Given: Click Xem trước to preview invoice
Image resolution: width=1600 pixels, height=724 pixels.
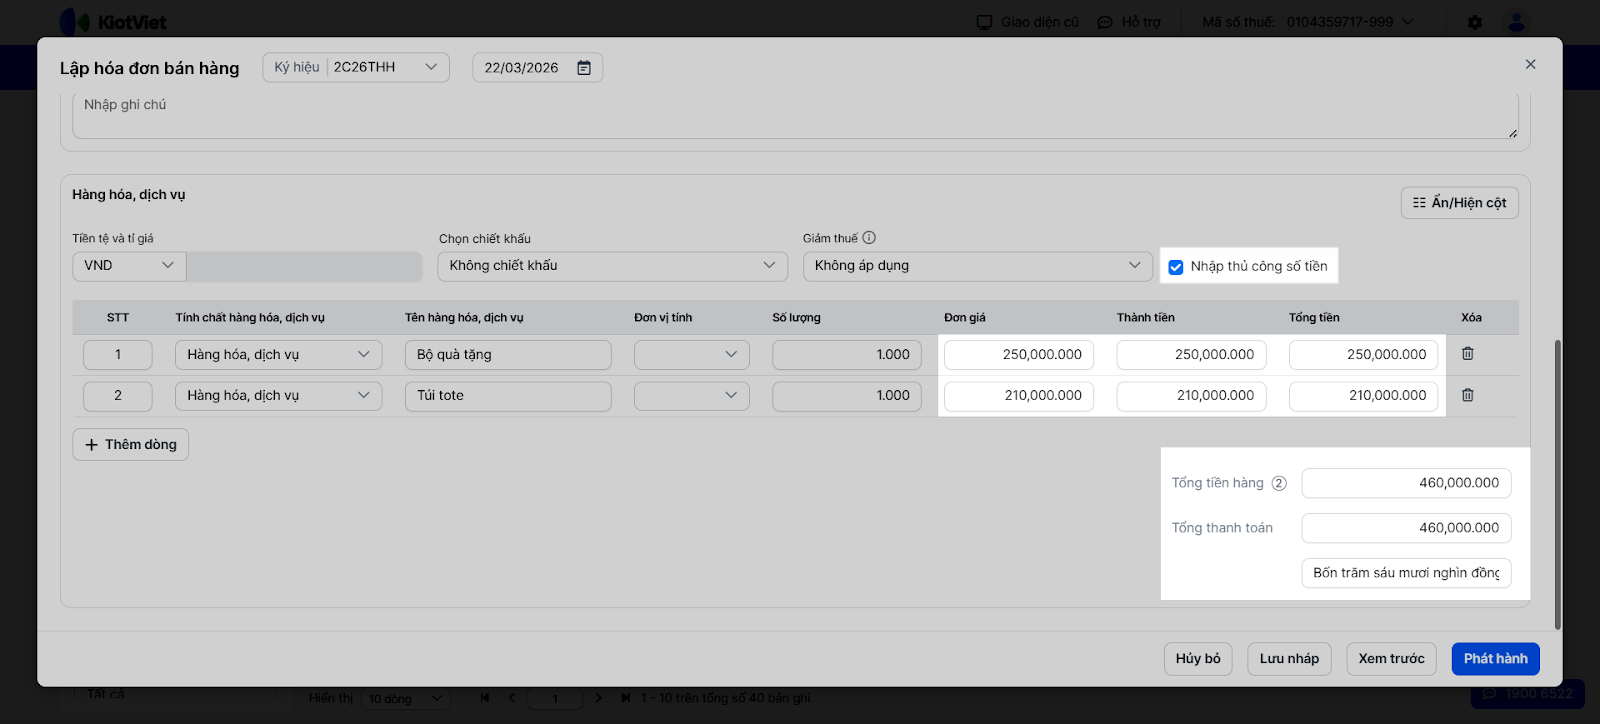Looking at the screenshot, I should click(x=1391, y=659).
